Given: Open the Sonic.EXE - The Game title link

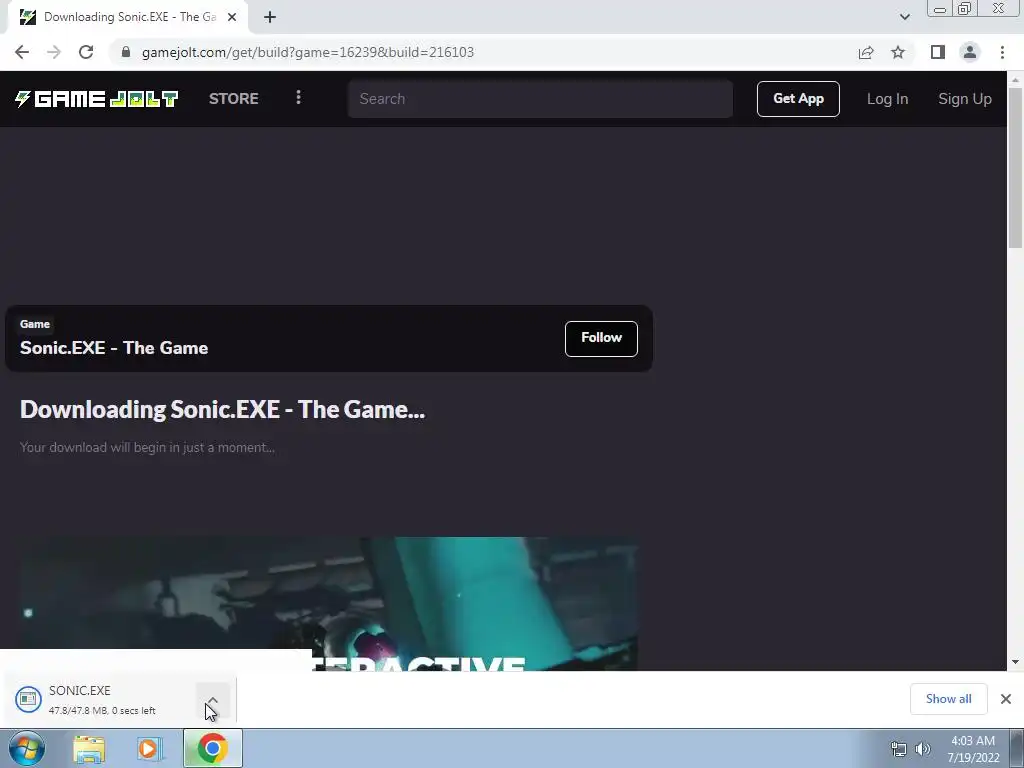Looking at the screenshot, I should (x=114, y=347).
